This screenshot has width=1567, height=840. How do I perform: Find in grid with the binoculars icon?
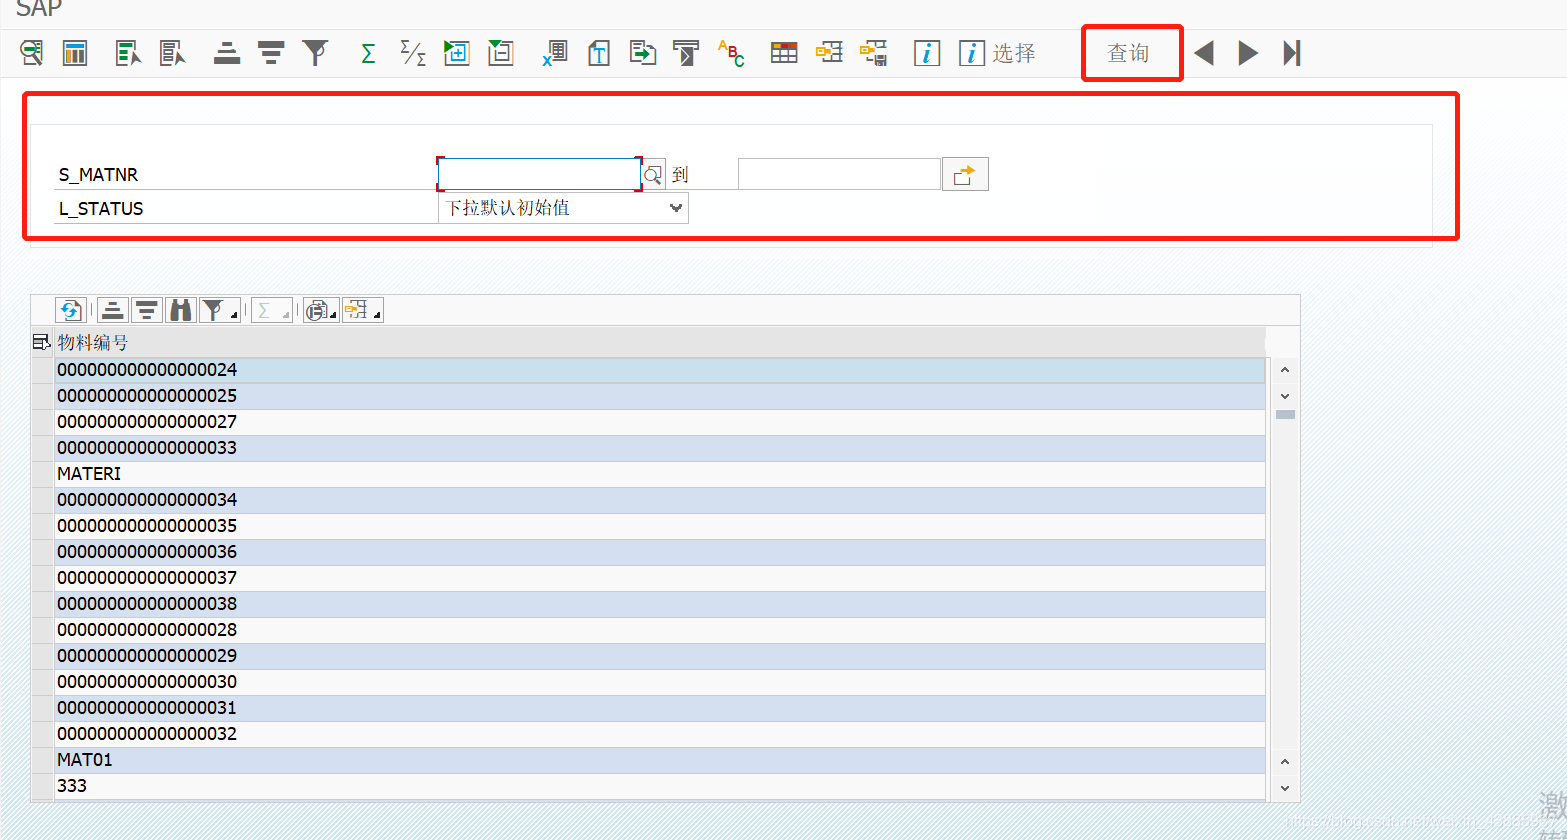pos(181,310)
